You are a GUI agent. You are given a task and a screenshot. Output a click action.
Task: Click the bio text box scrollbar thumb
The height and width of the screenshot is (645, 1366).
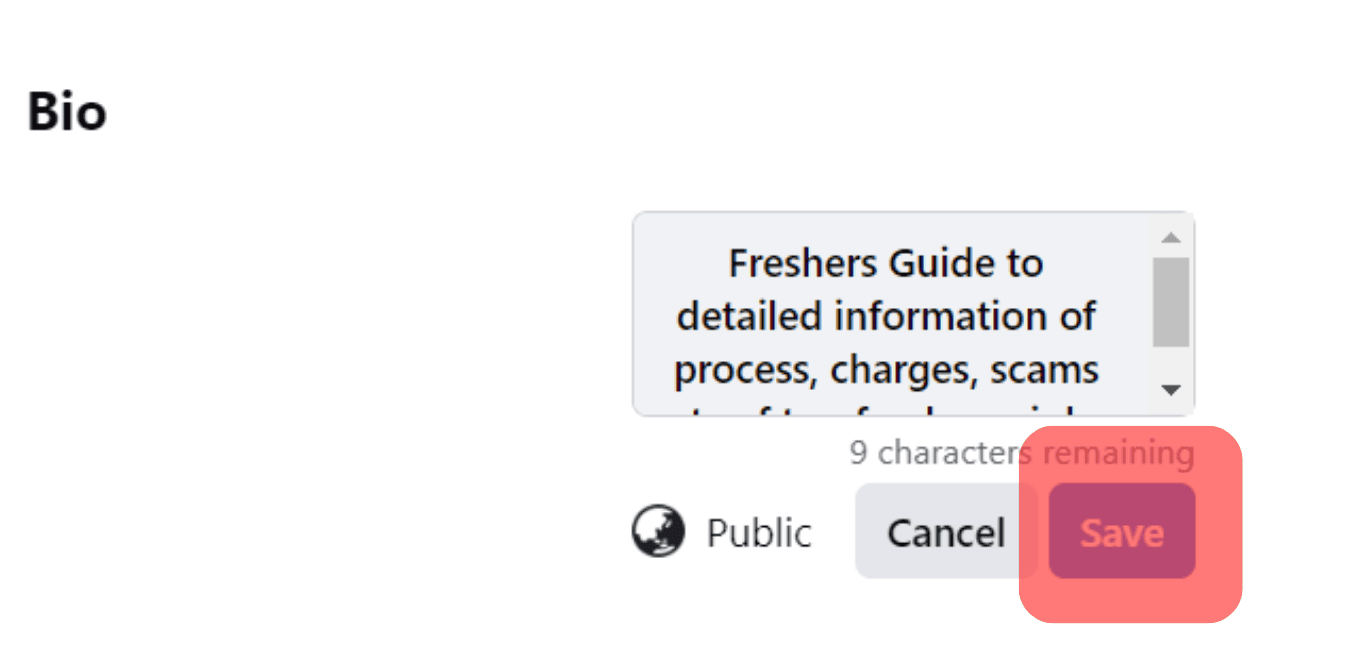(x=1171, y=302)
